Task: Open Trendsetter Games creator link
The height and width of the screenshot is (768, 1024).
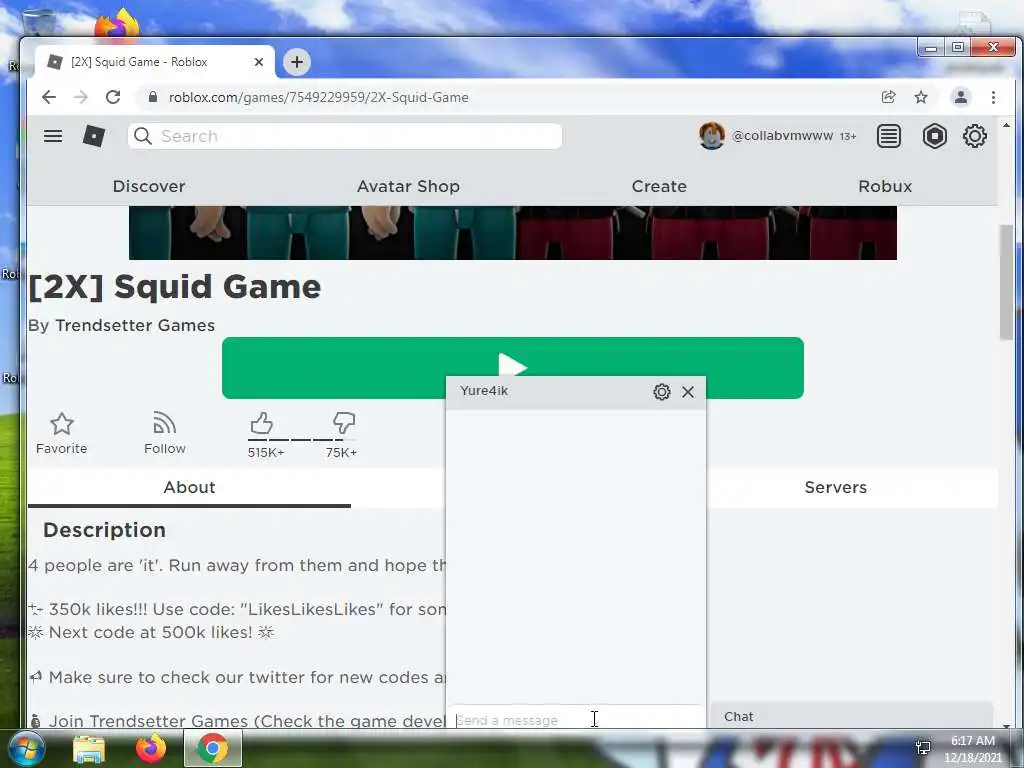Action: 135,325
